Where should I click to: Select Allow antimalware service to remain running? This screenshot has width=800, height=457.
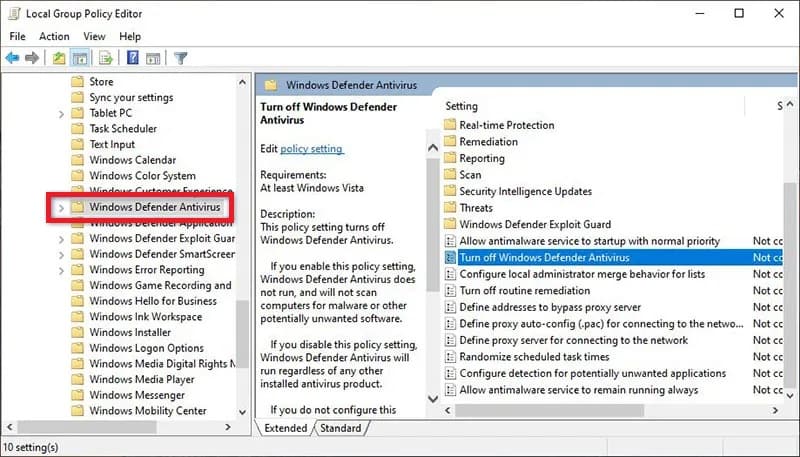tap(579, 390)
